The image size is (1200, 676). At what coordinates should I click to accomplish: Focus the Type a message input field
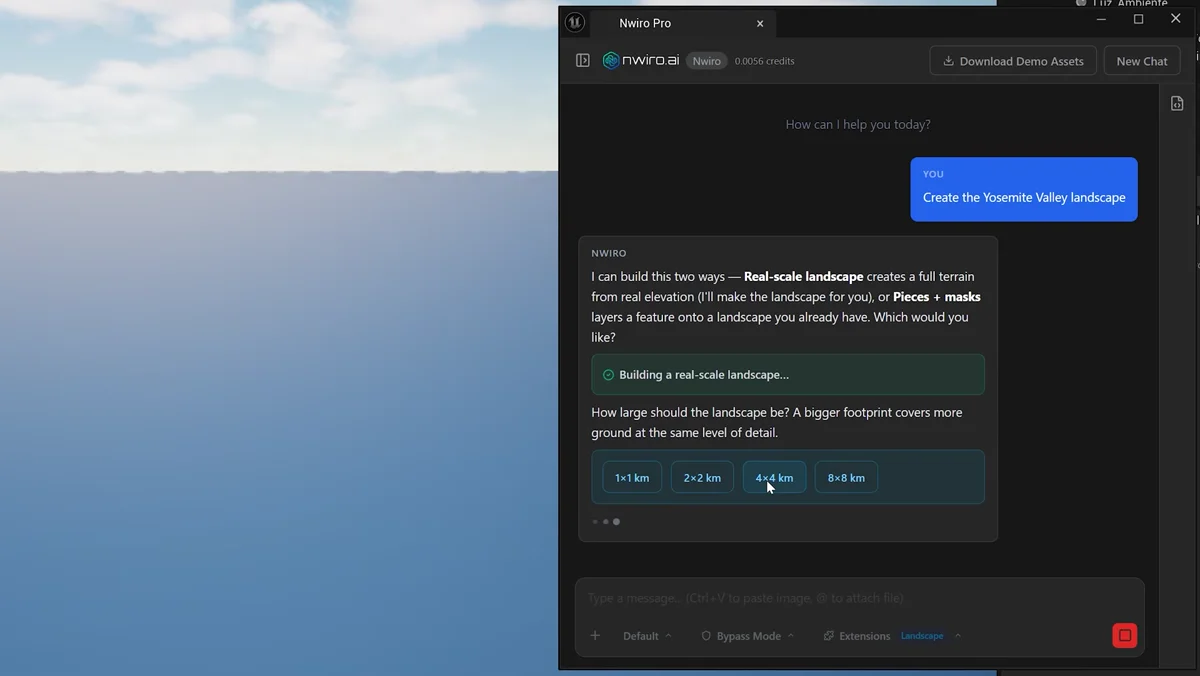859,598
